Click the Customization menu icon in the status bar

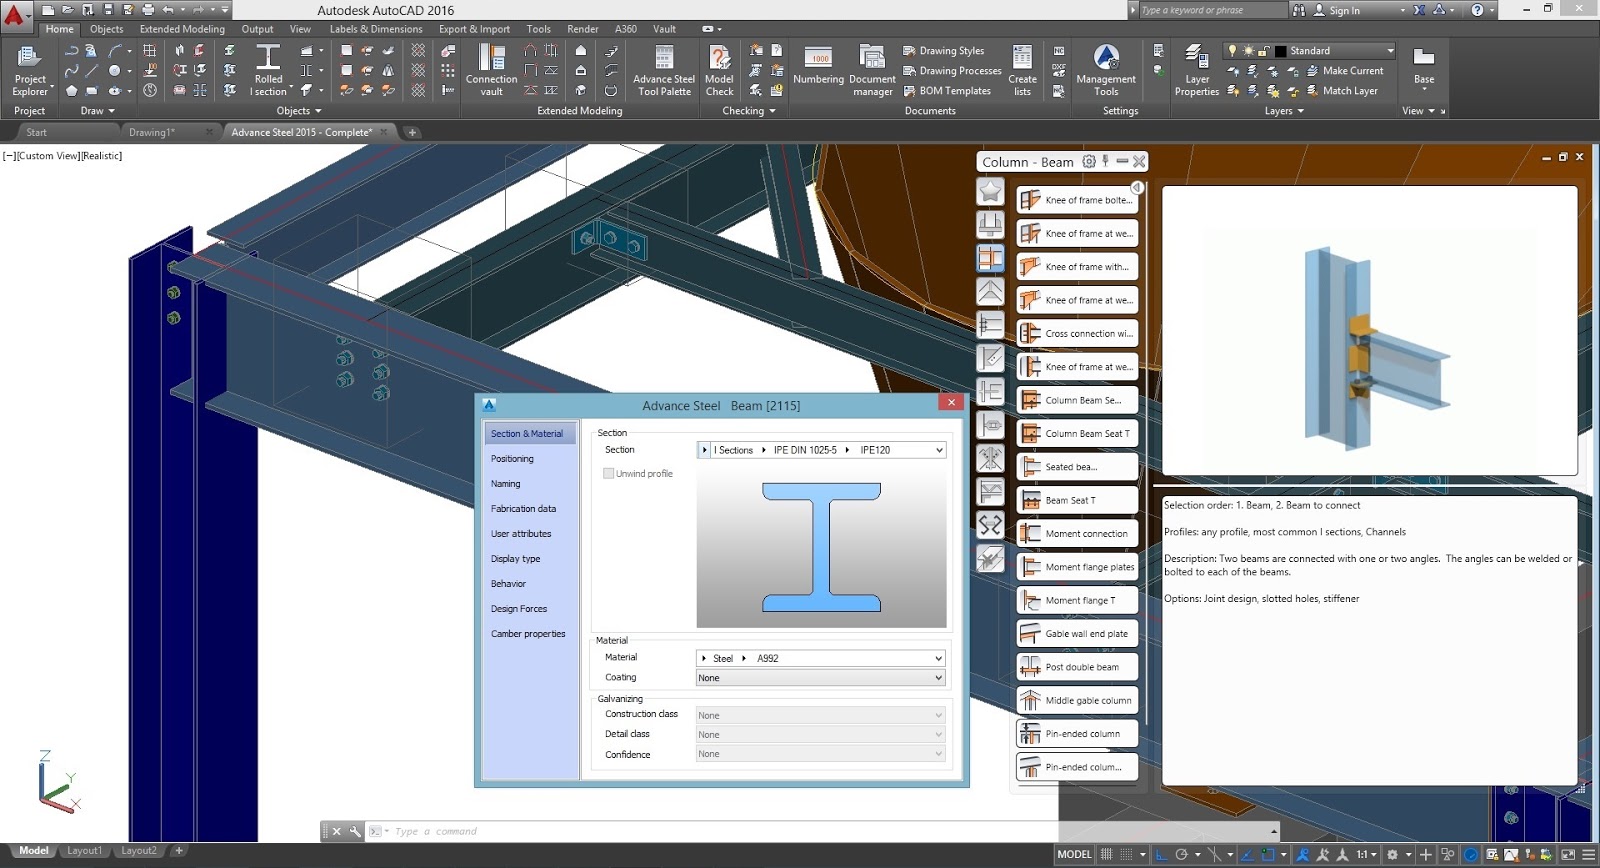click(1587, 855)
